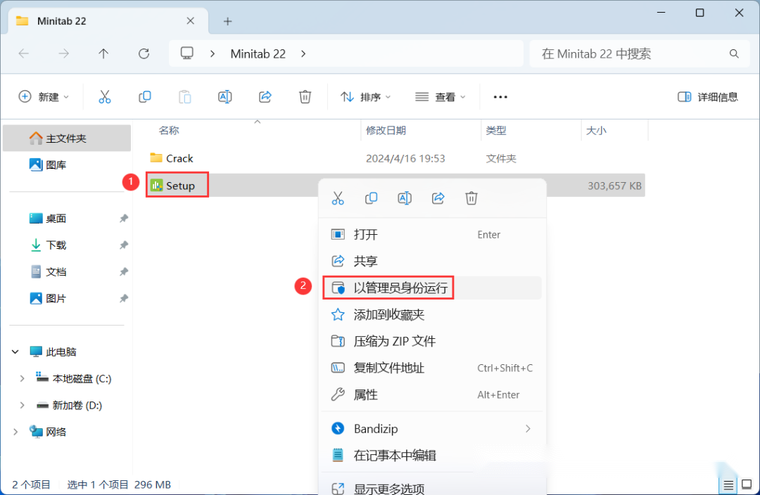Choose 复制文件地址 in the context menu
This screenshot has width=760, height=495.
pyautogui.click(x=432, y=368)
